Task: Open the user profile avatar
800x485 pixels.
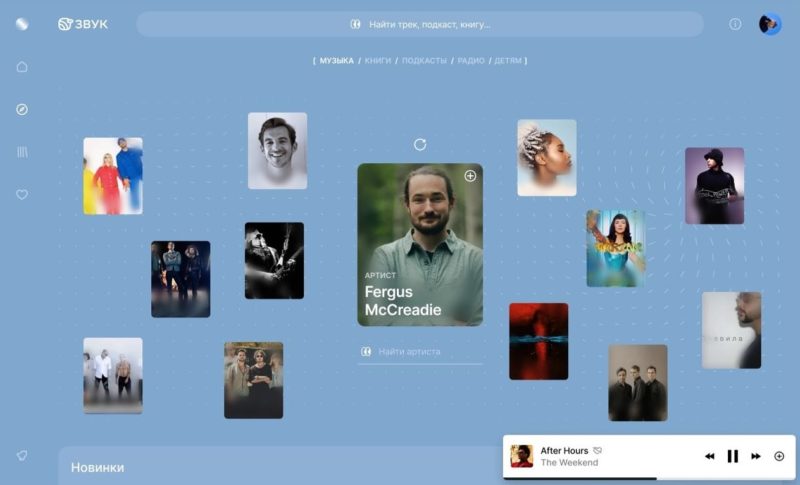Action: [770, 24]
